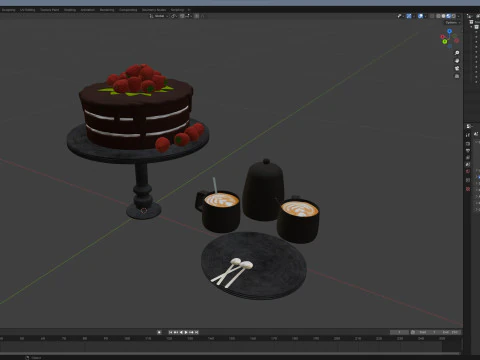Select rendered viewport shading mode
Screen dimensions: 480x360
point(453,16)
